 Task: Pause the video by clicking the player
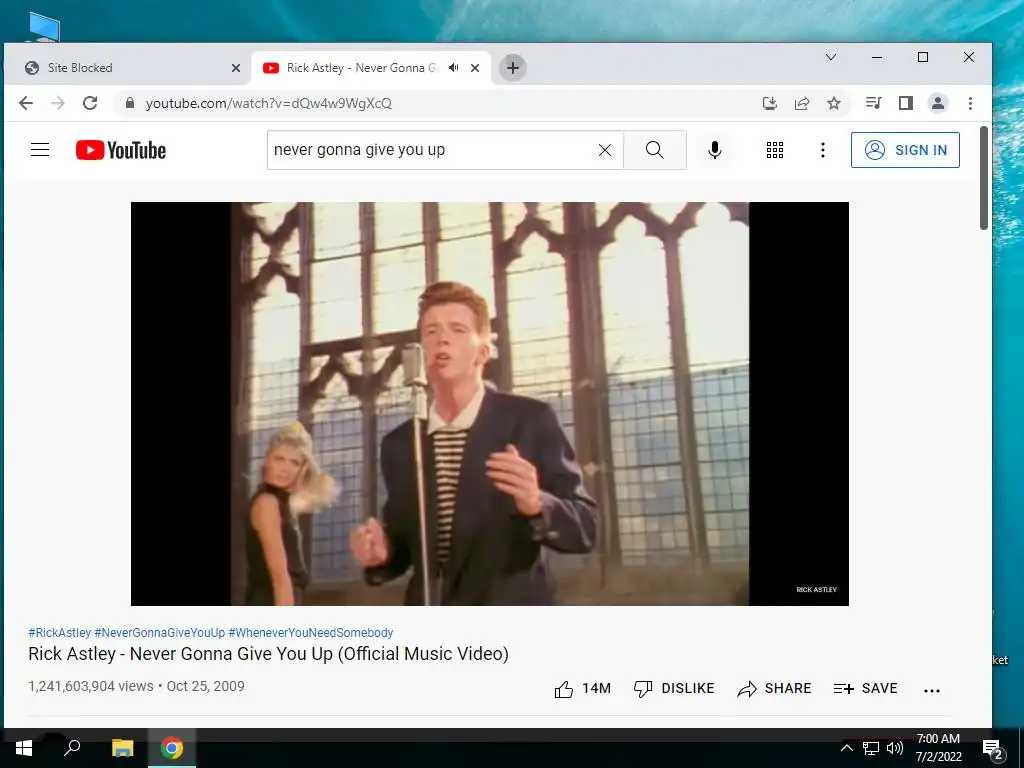(x=490, y=404)
